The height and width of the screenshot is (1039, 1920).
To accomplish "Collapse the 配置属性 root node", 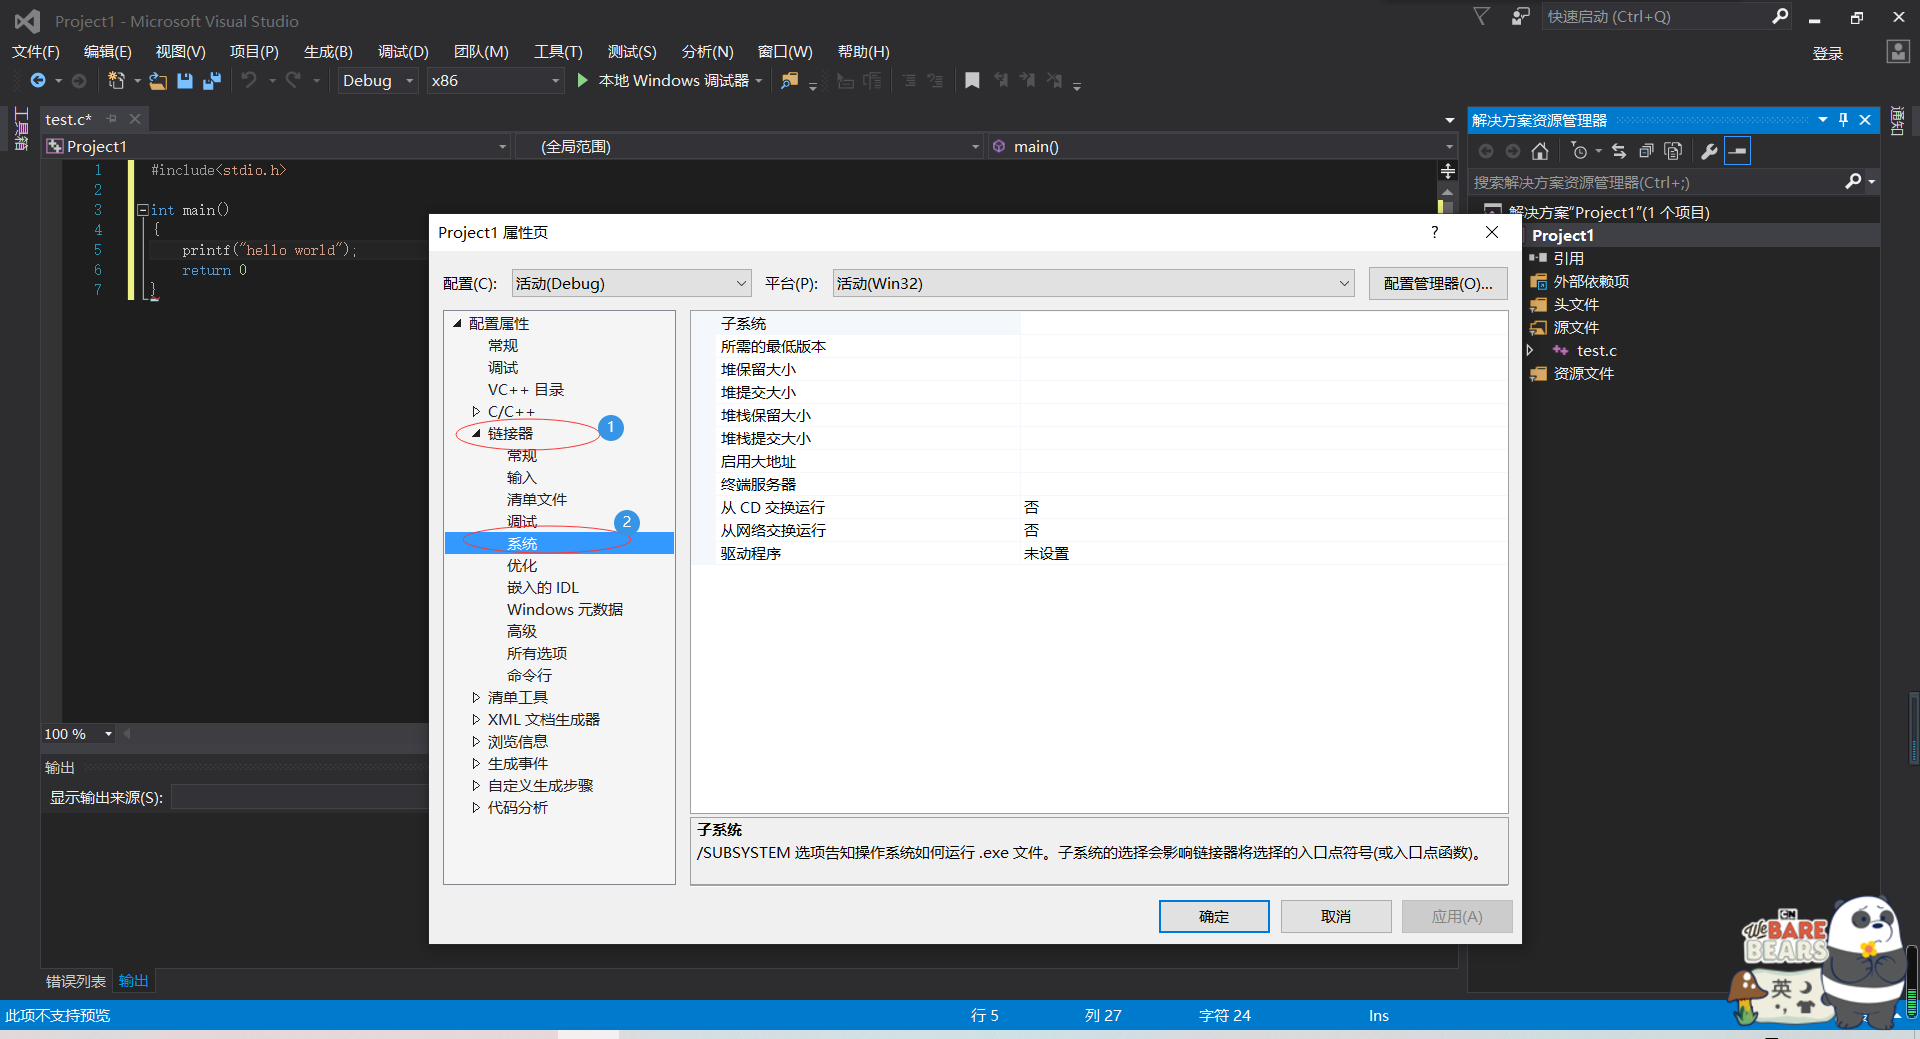I will click(457, 323).
